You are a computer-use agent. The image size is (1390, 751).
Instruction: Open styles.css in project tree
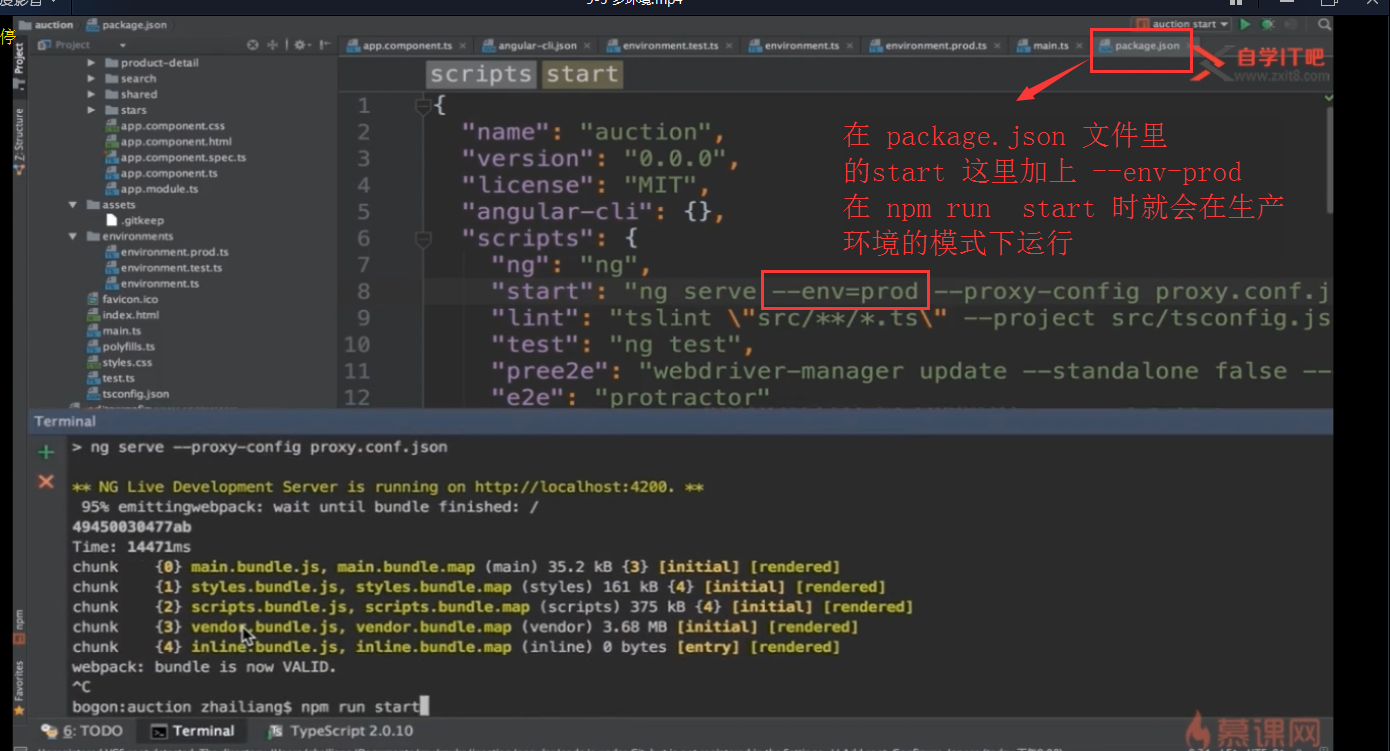[x=120, y=363]
